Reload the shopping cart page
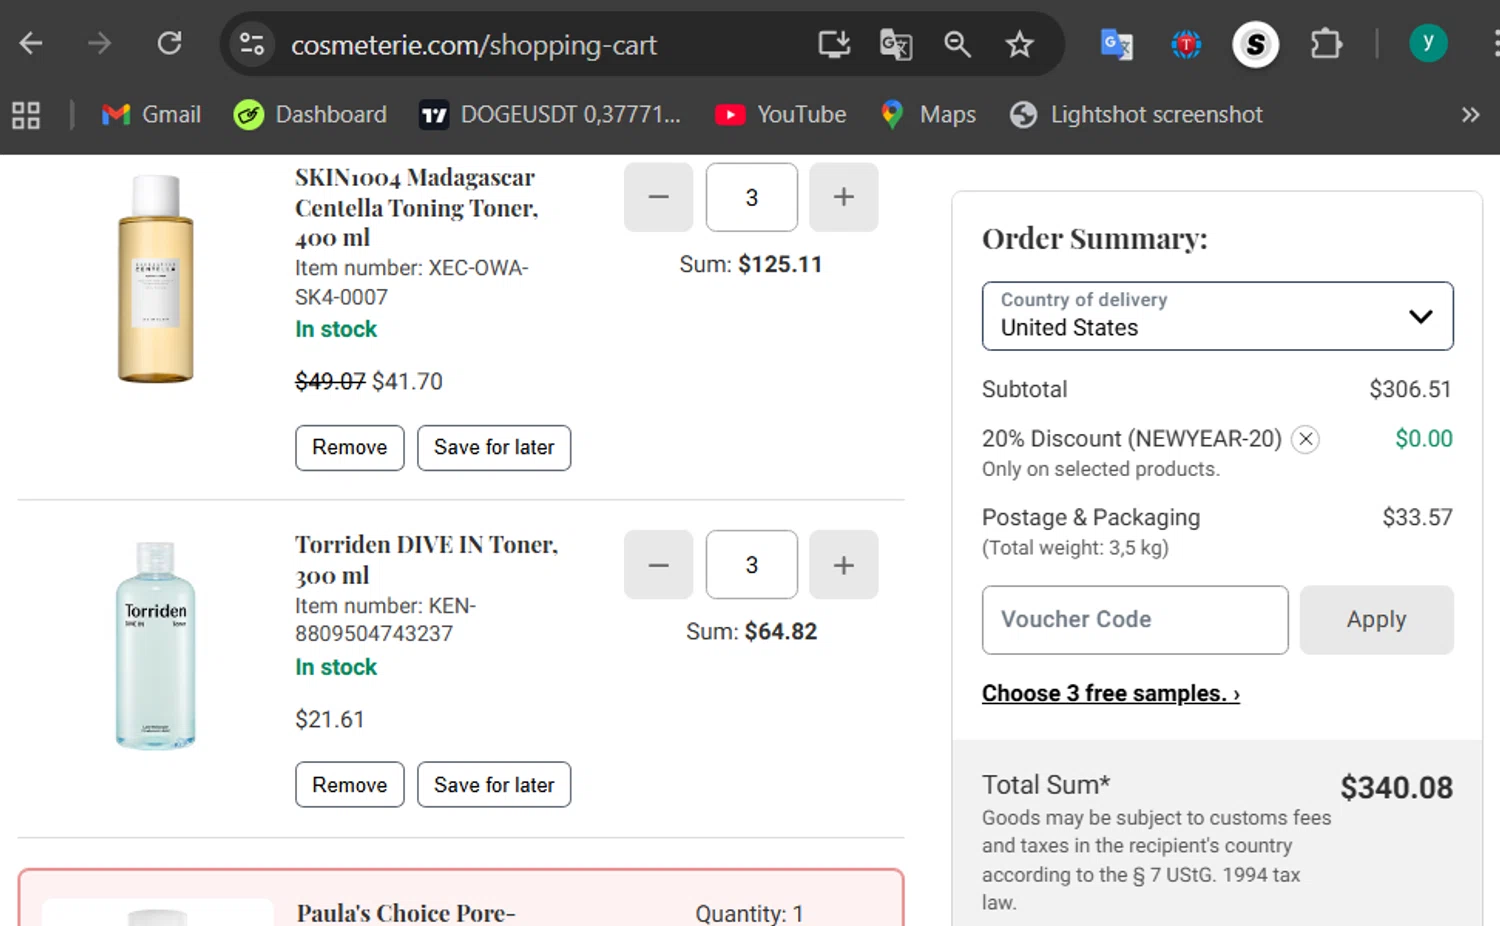Screen dimensions: 1500x926 169,44
